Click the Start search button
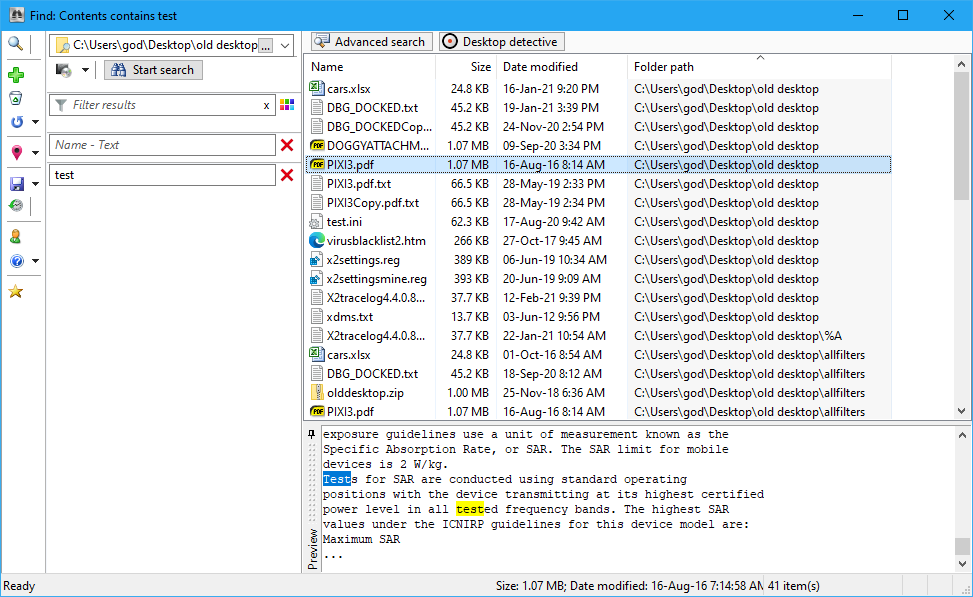Screen dimensions: 973x597 pos(153,70)
